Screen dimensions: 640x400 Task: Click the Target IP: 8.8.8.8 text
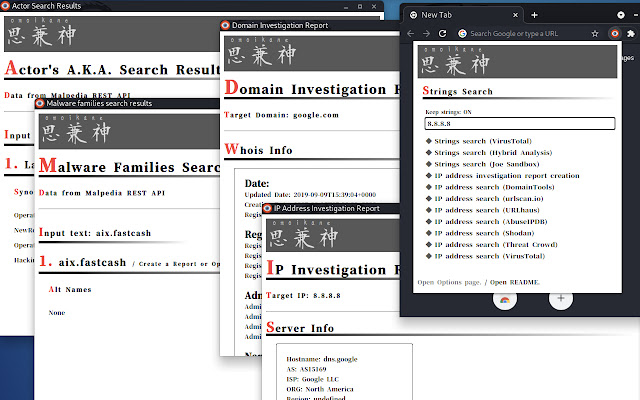(303, 296)
